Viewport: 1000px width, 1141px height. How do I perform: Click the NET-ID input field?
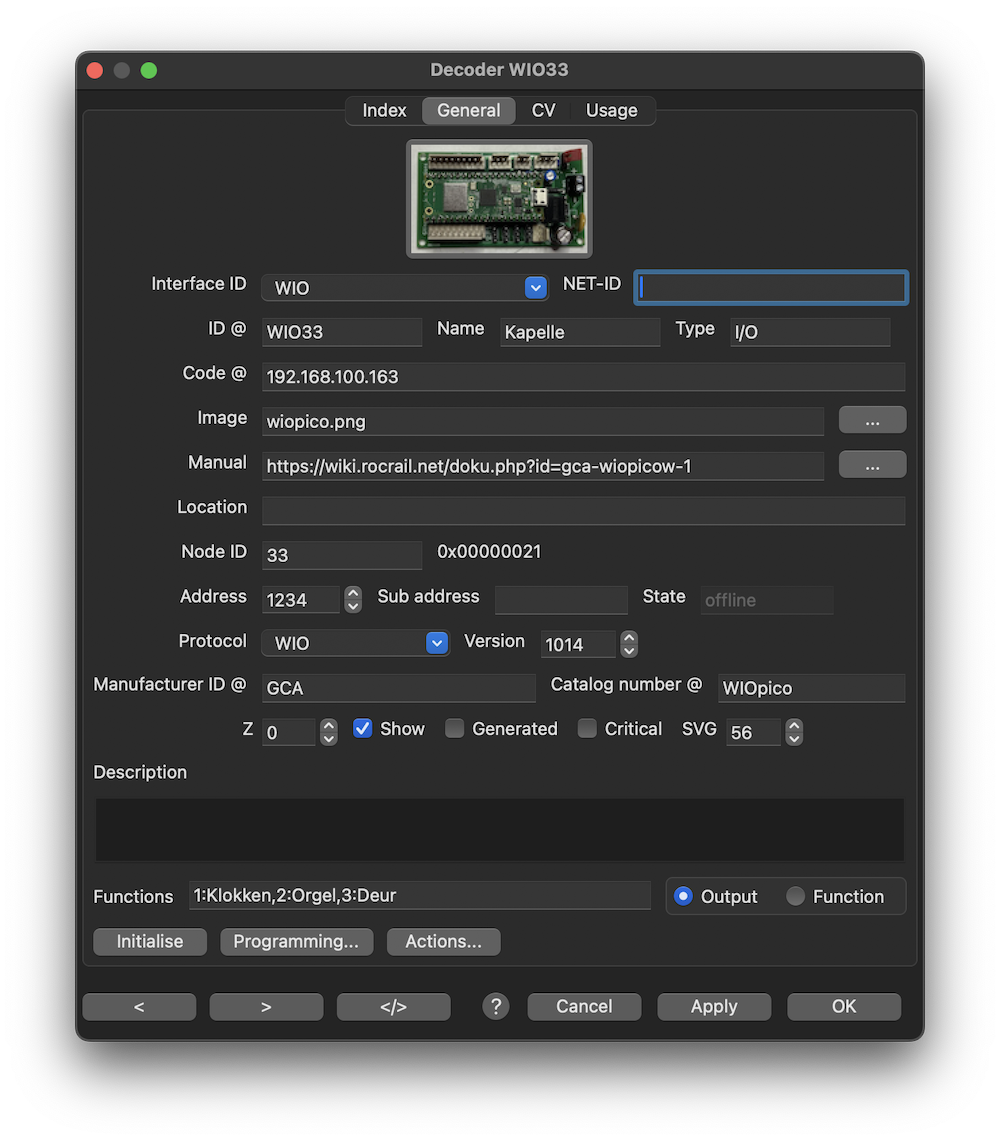point(771,288)
